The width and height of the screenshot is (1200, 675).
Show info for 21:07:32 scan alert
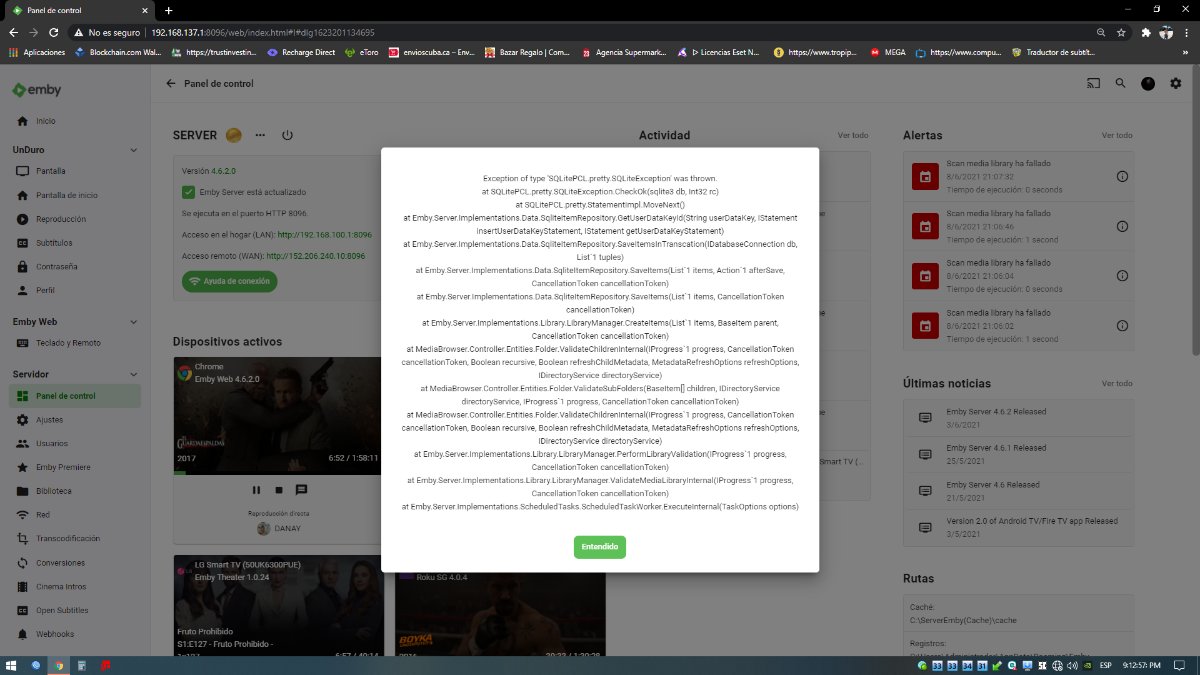tap(1122, 176)
